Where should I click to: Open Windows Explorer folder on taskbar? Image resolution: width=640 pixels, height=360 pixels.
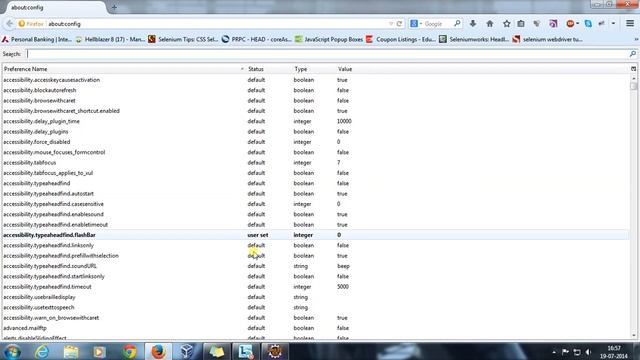pyautogui.click(x=71, y=352)
